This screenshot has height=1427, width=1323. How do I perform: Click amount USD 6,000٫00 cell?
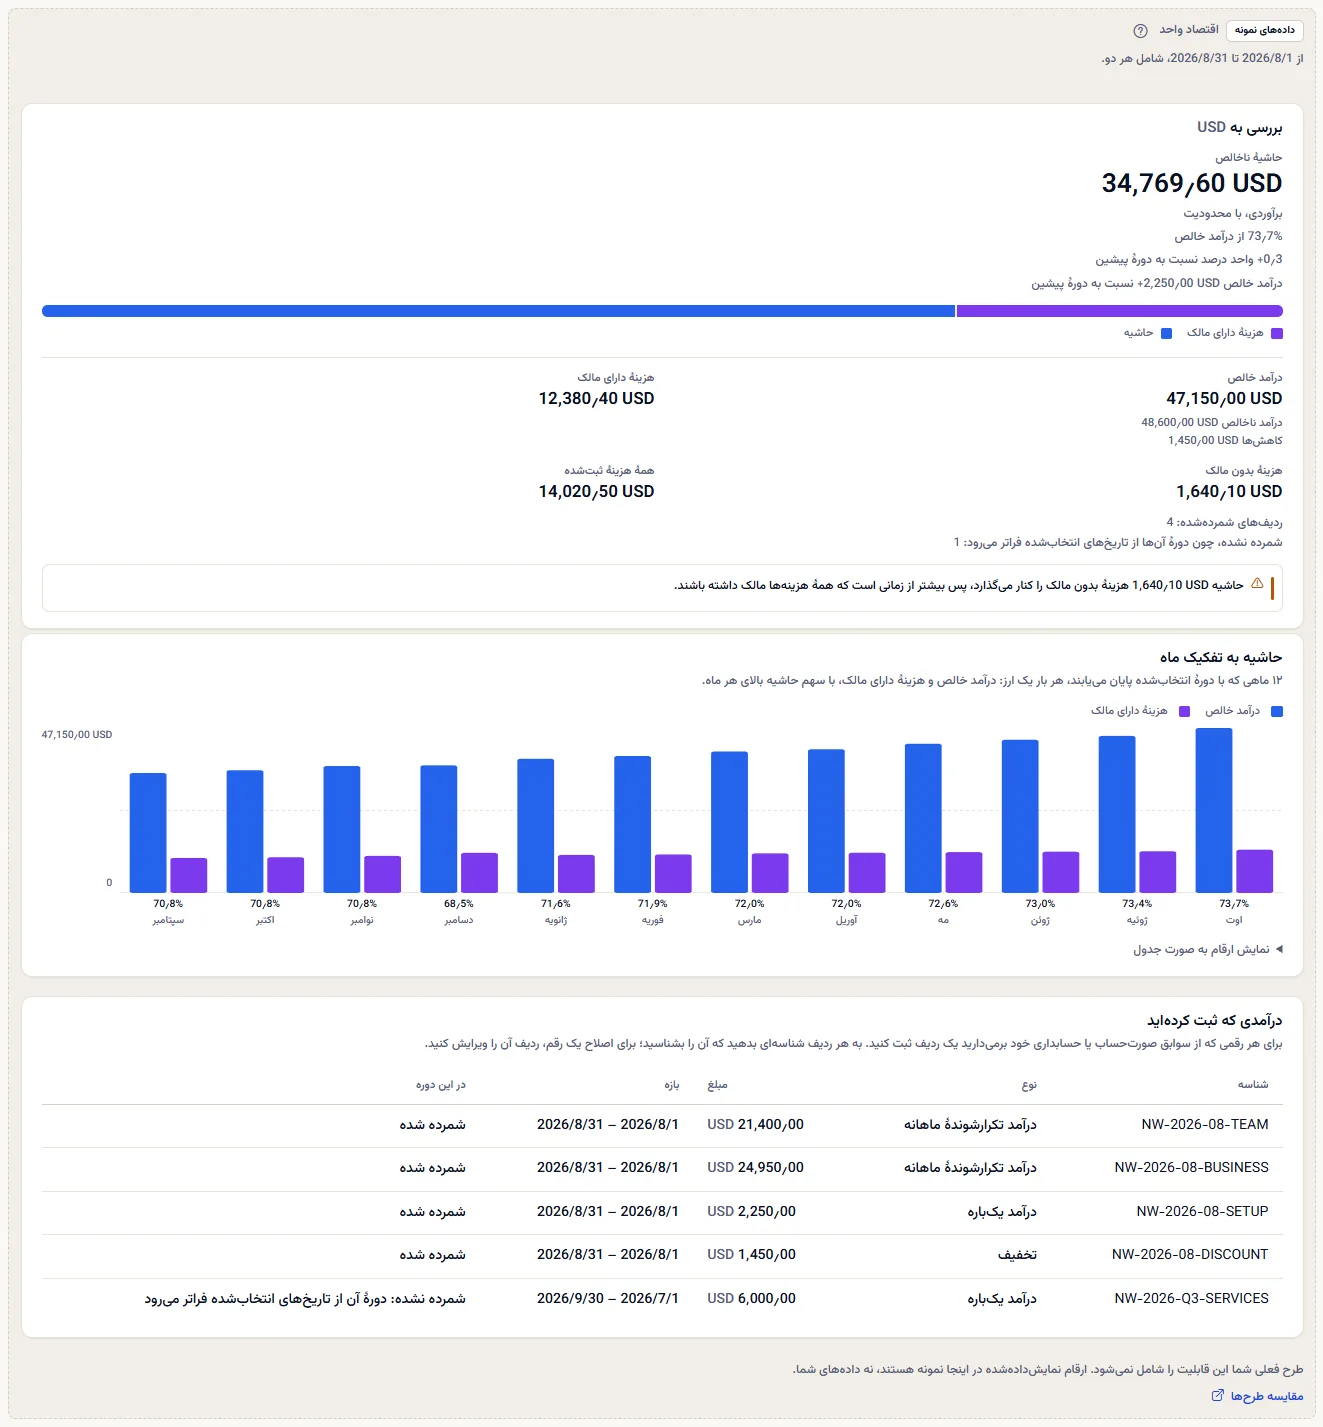[x=751, y=1299]
